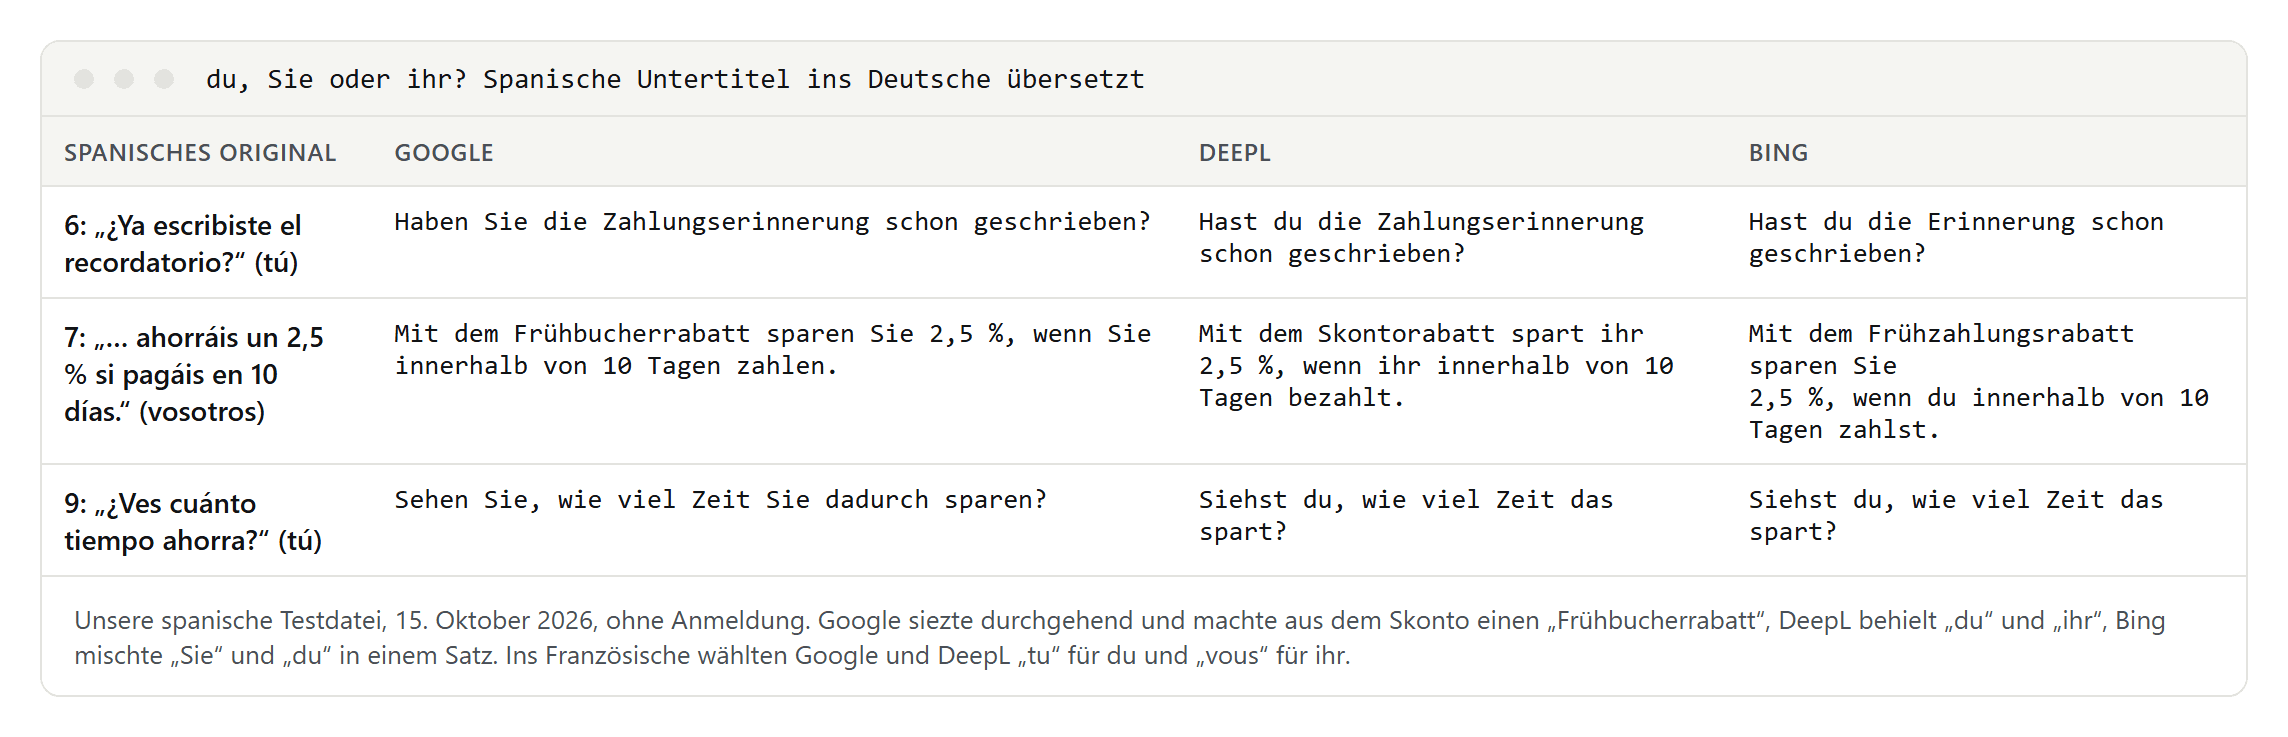Viewport: 2288px width, 737px height.
Task: Click the footnote starting 'Unsere spanische Testdatei'
Action: [x=1120, y=638]
